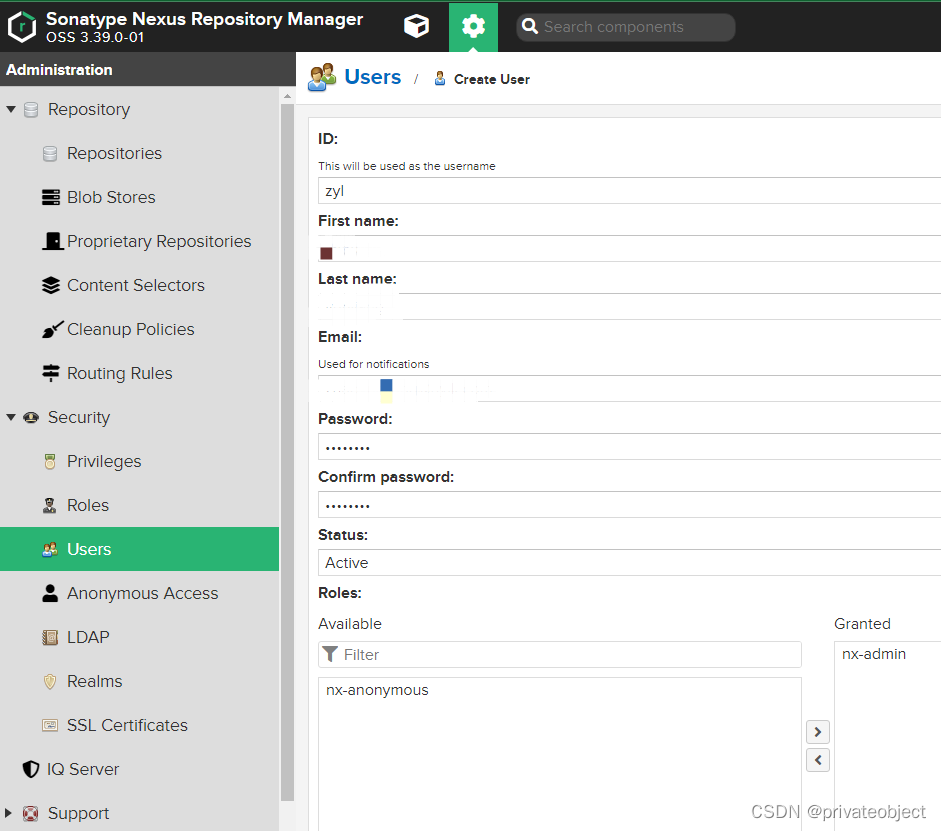Click the Users breadcrumb icon
This screenshot has height=831, width=941.
click(x=322, y=77)
